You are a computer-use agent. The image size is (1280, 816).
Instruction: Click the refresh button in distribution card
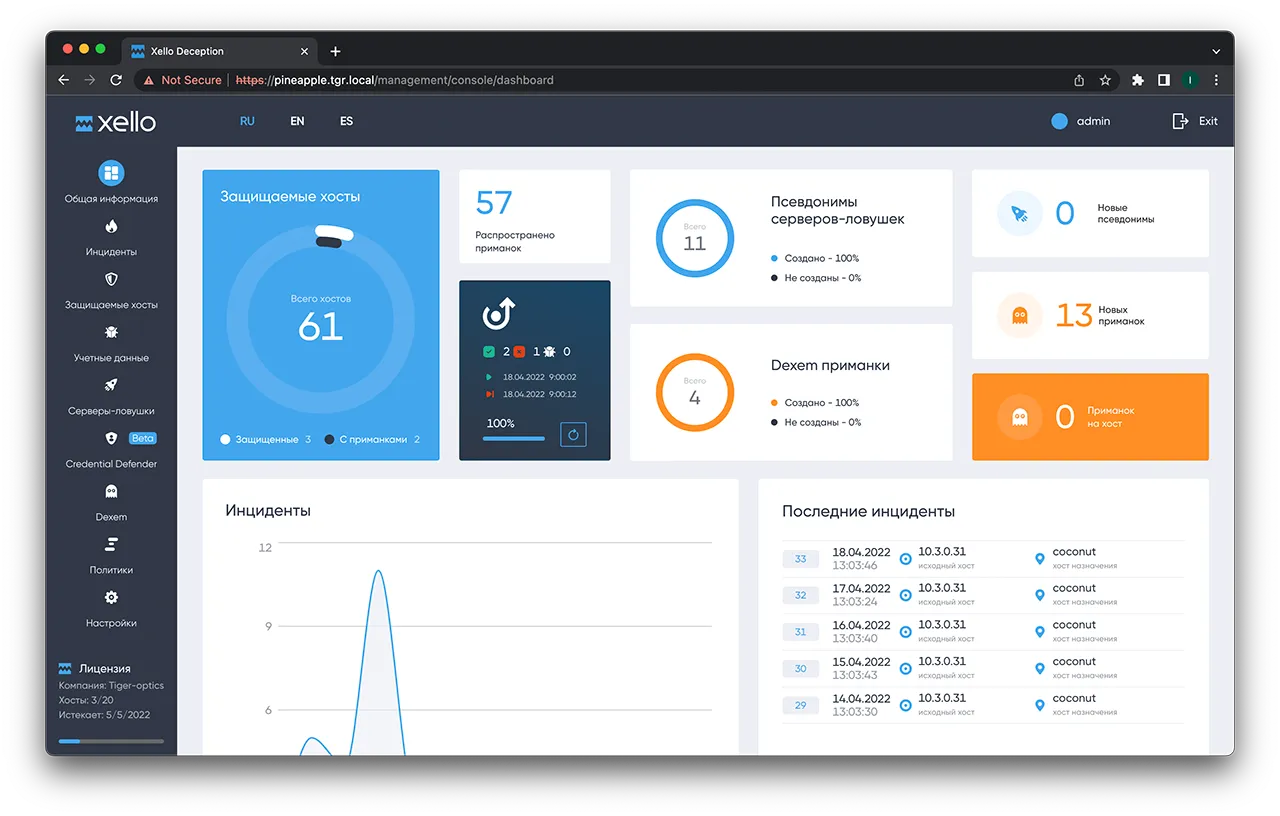click(573, 434)
